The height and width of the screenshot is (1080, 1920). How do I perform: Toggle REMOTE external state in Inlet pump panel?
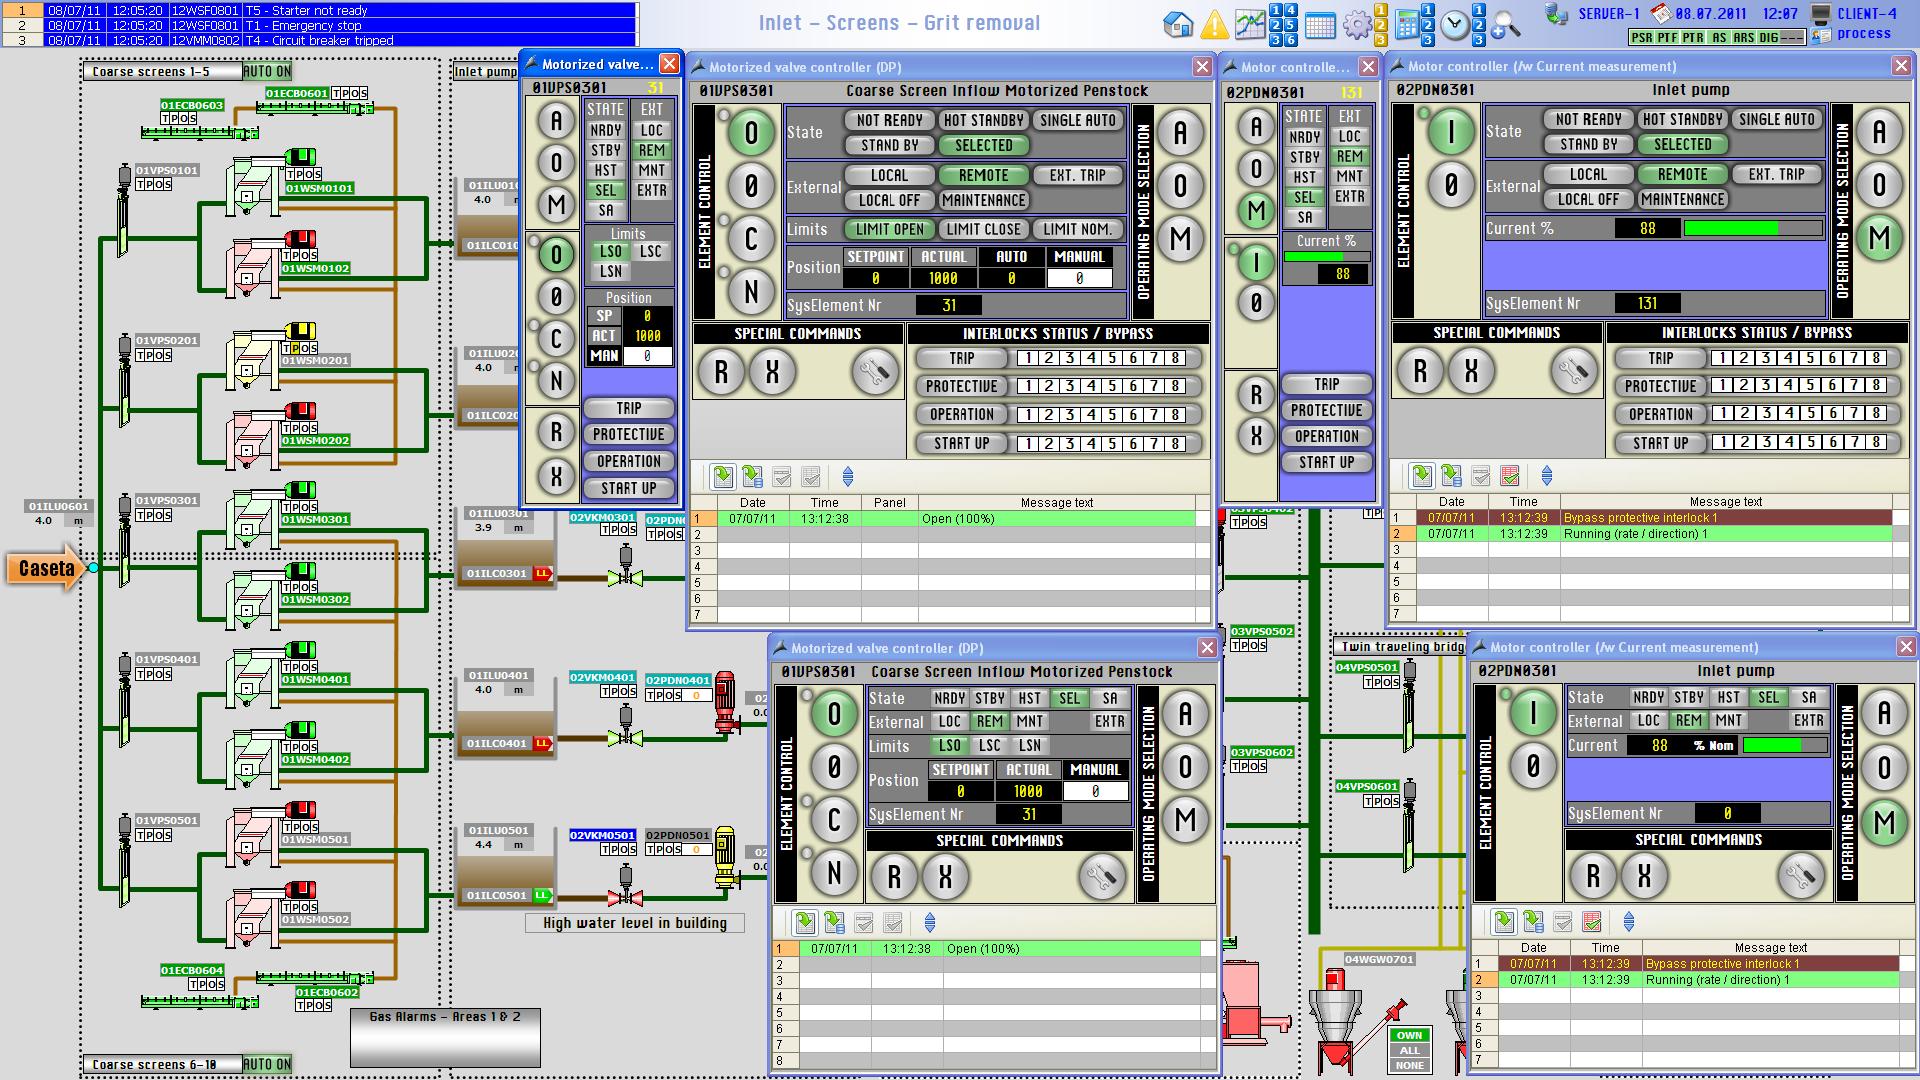click(1682, 174)
